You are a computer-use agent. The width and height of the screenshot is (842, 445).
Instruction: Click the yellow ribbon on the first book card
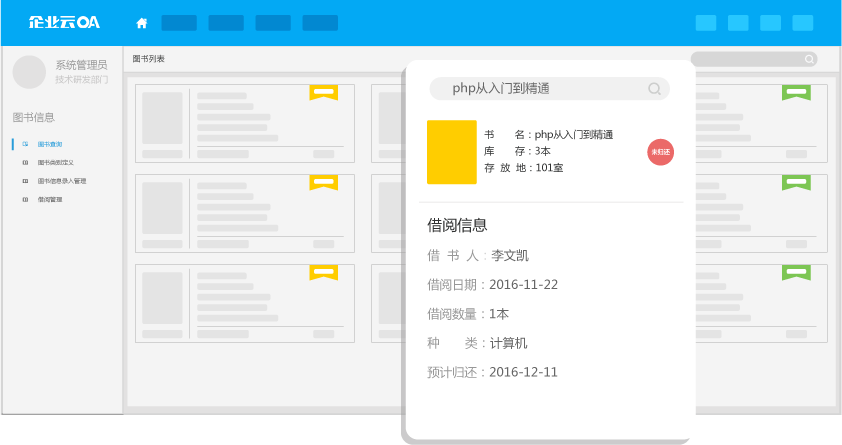[x=323, y=92]
